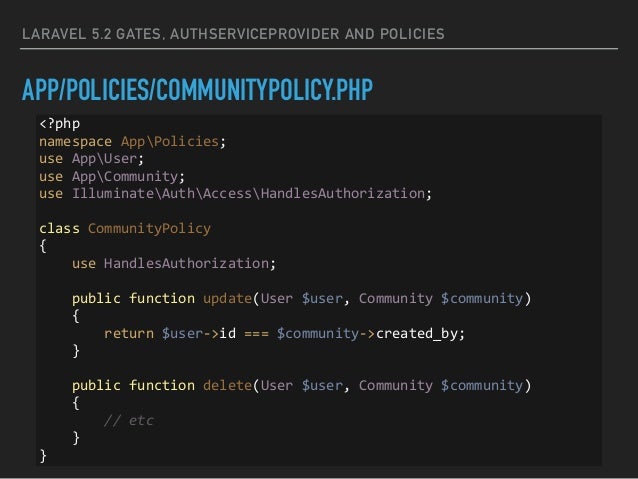Click the 'namespace App\Policies;' line
Screen dimensions: 638x479
[133, 141]
